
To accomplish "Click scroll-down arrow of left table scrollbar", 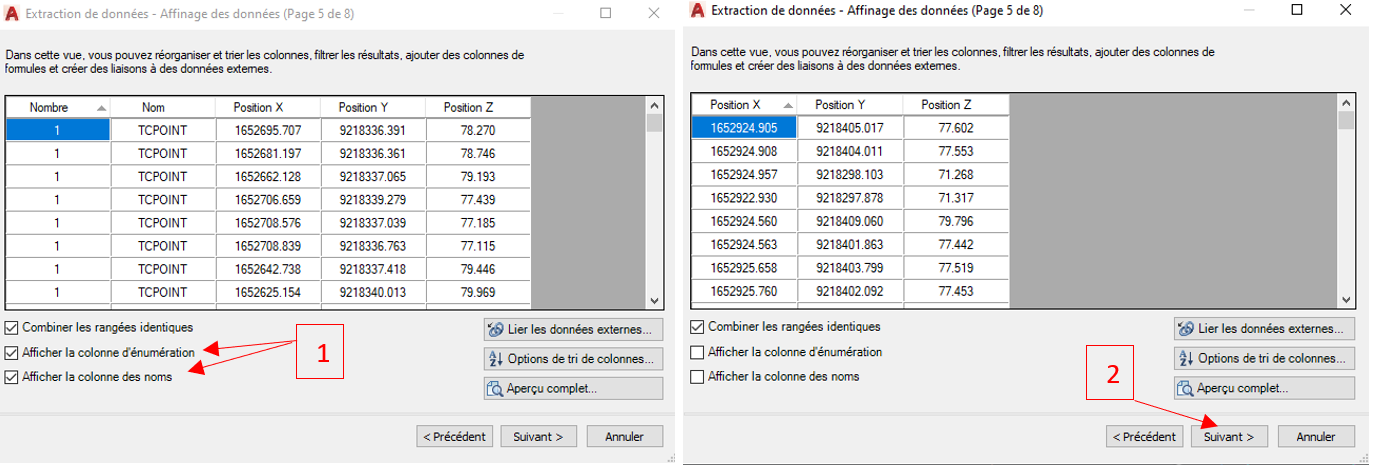I will (655, 301).
